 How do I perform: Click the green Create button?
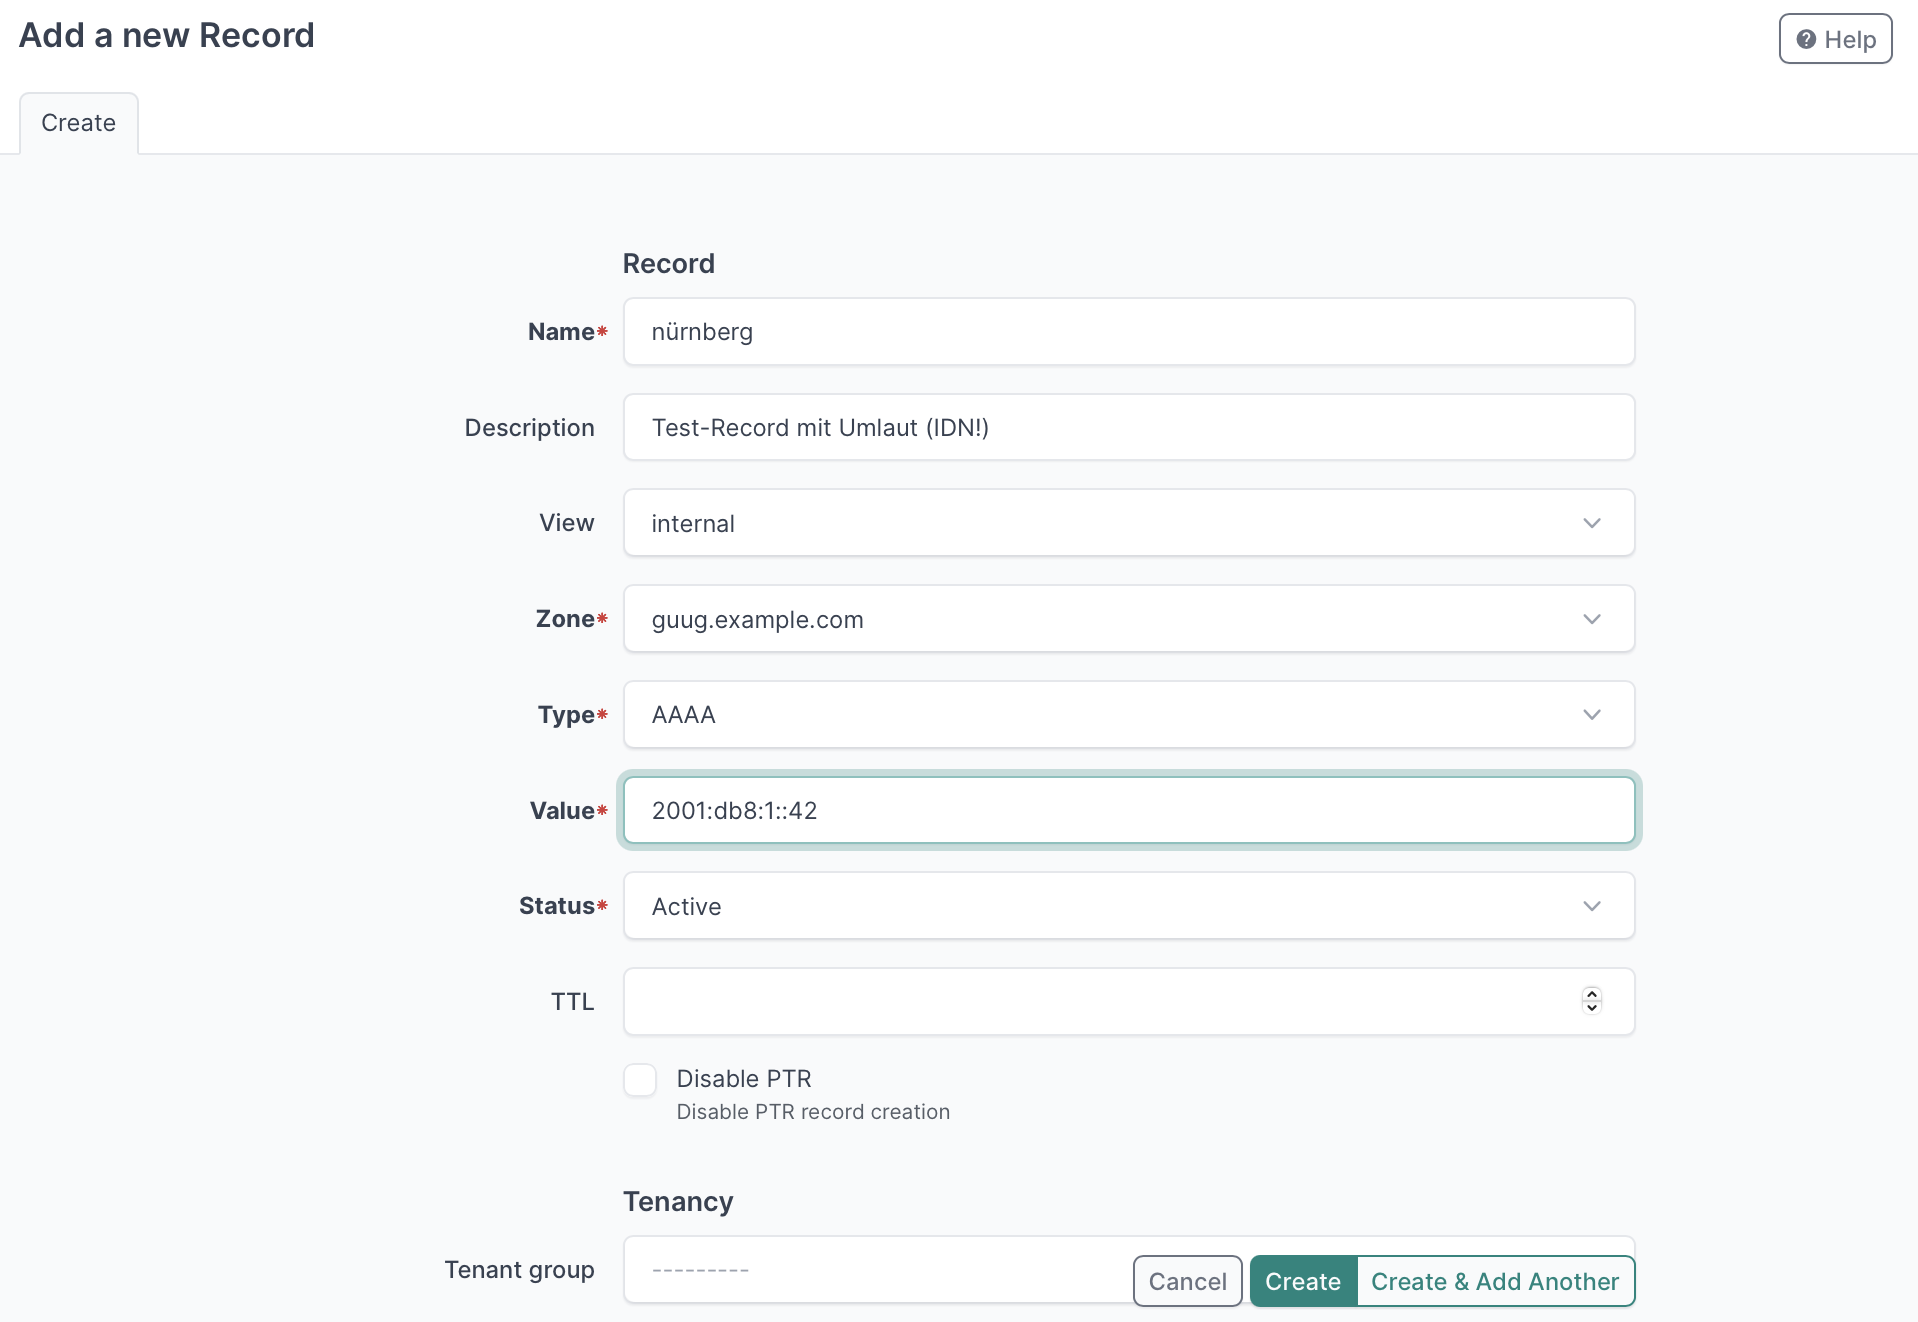1302,1282
